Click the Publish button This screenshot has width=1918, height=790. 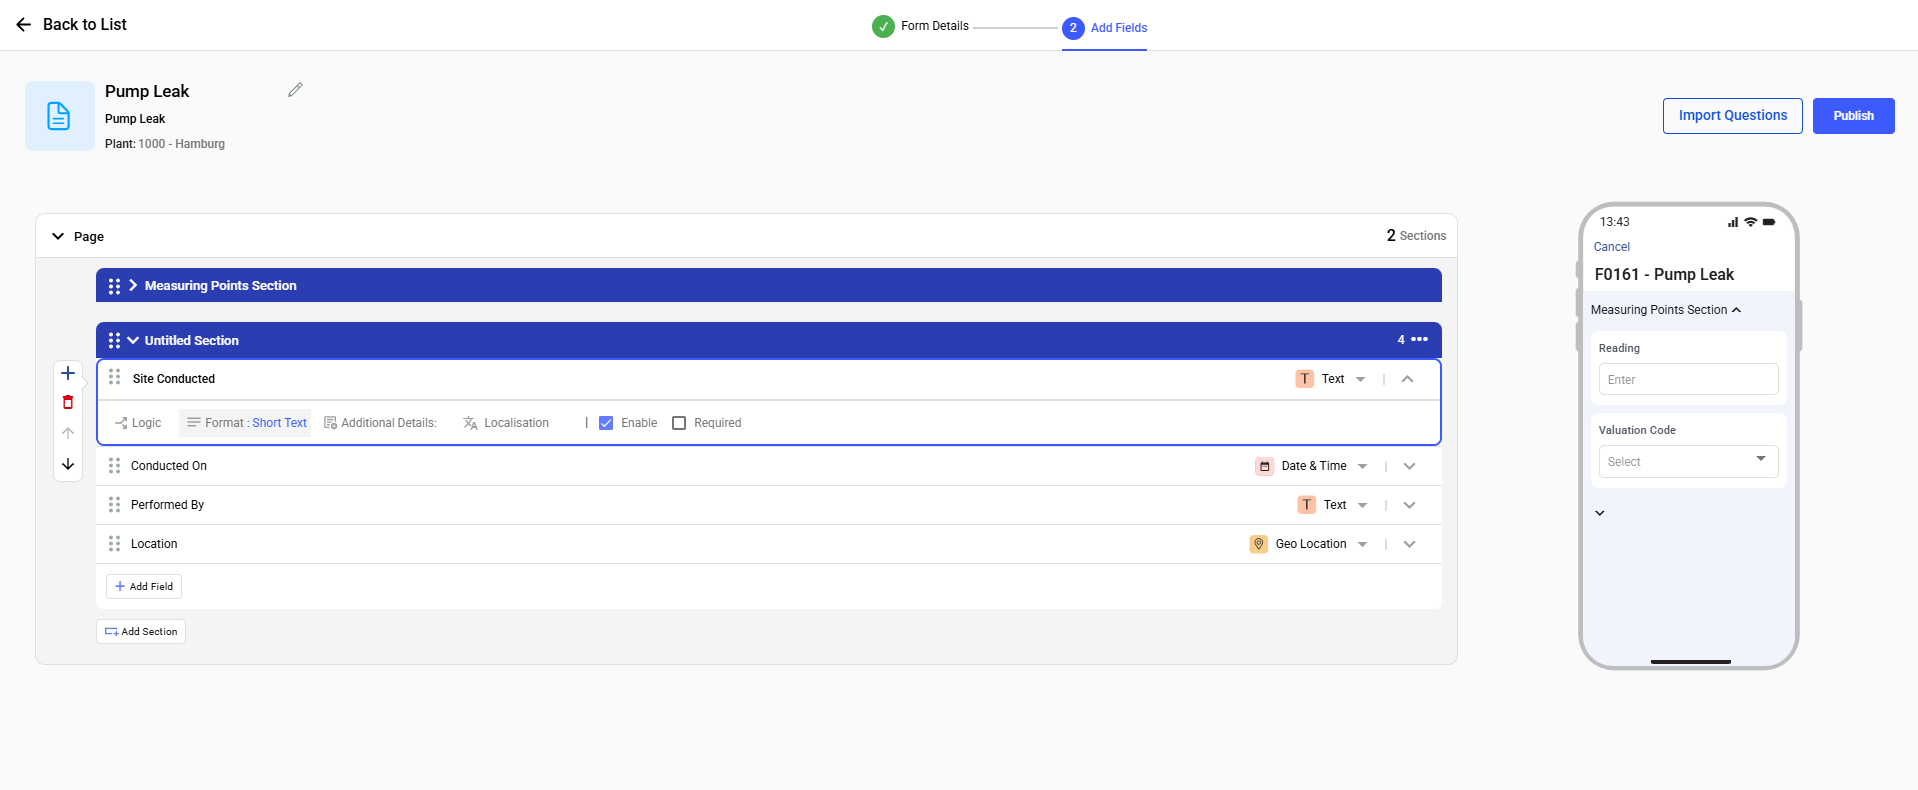point(1853,116)
